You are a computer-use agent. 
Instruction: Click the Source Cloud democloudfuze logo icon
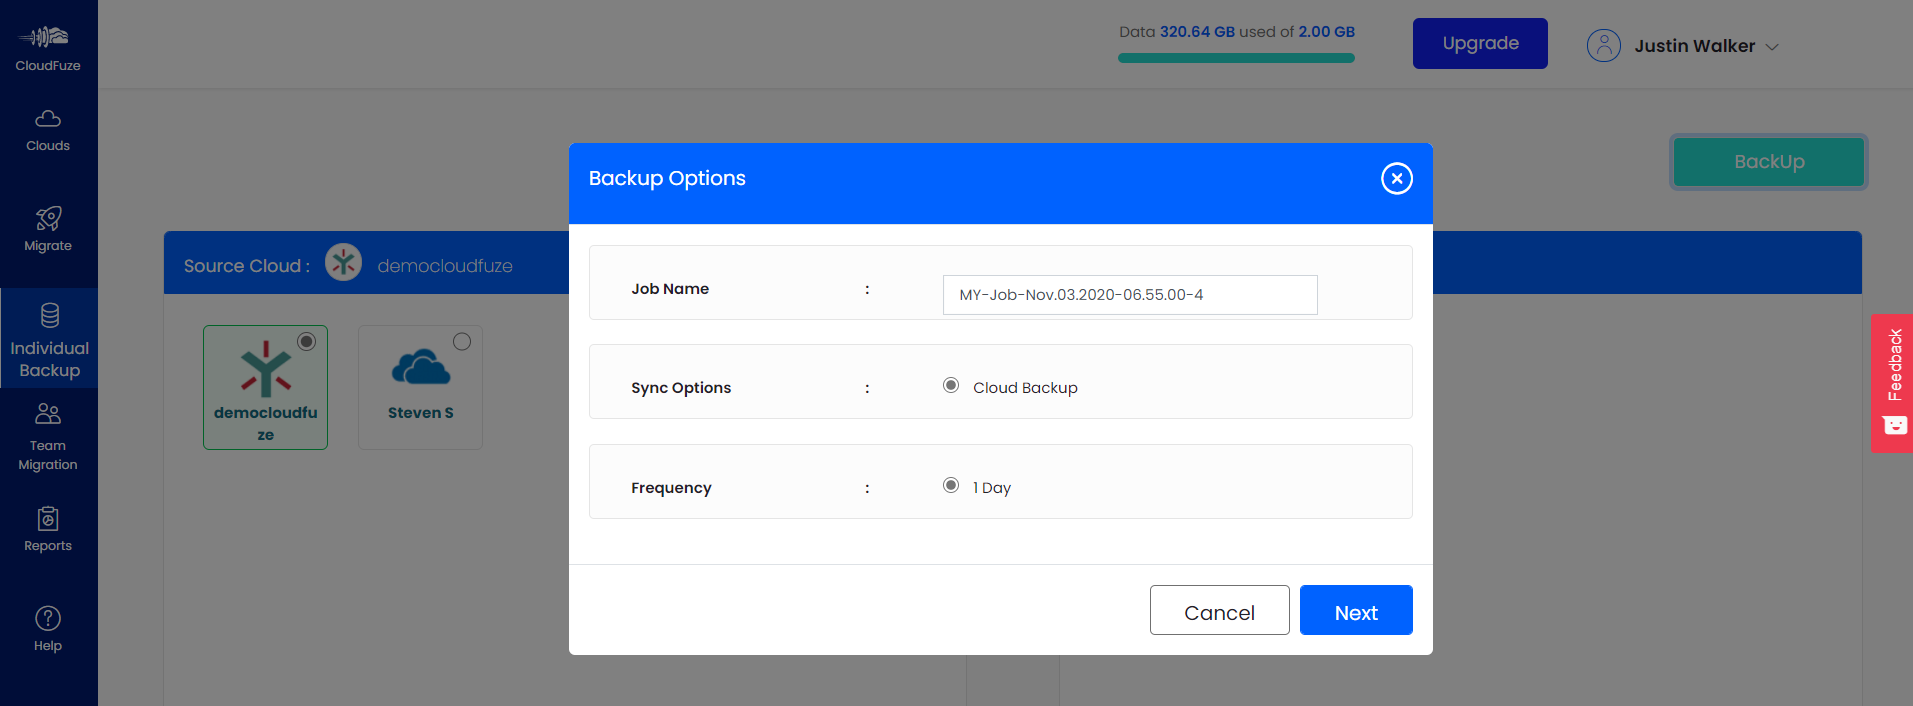(x=343, y=263)
